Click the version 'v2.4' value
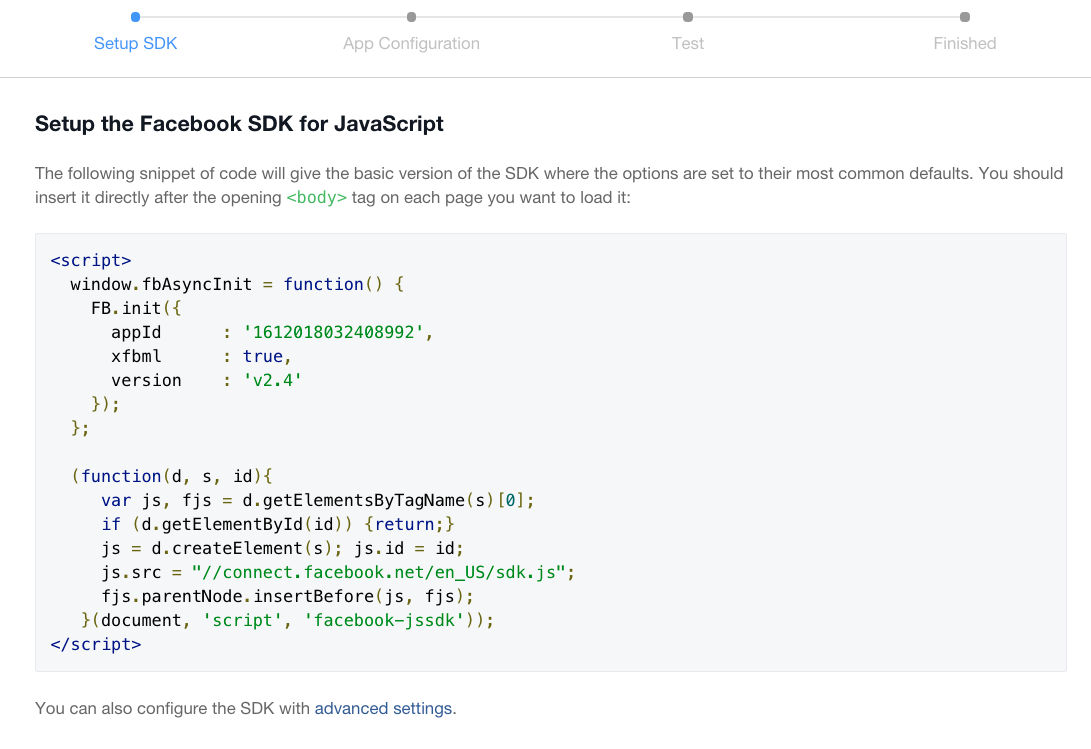The image size is (1091, 749). click(x=272, y=381)
